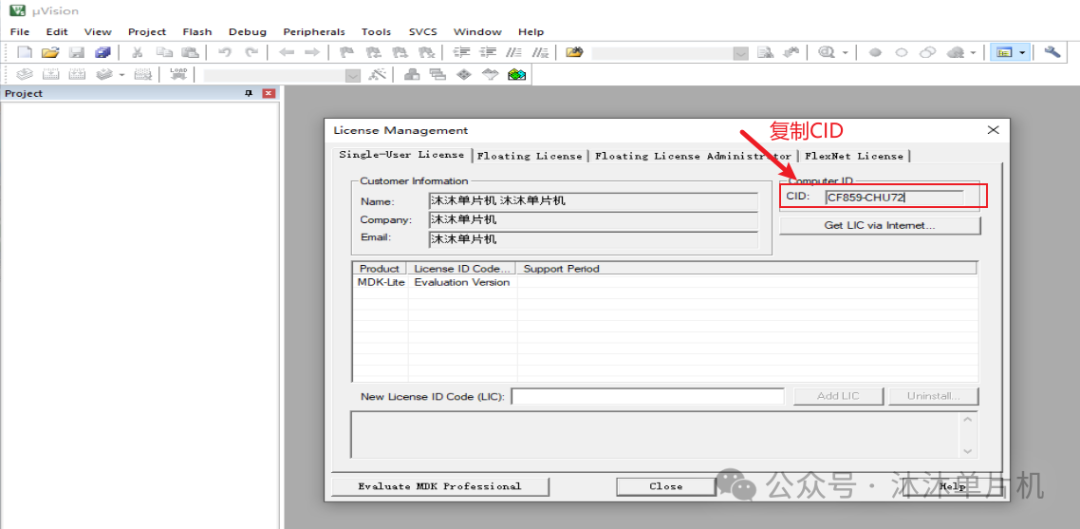The height and width of the screenshot is (529, 1080).
Task: Click the Copy toolbar icon
Action: click(163, 52)
